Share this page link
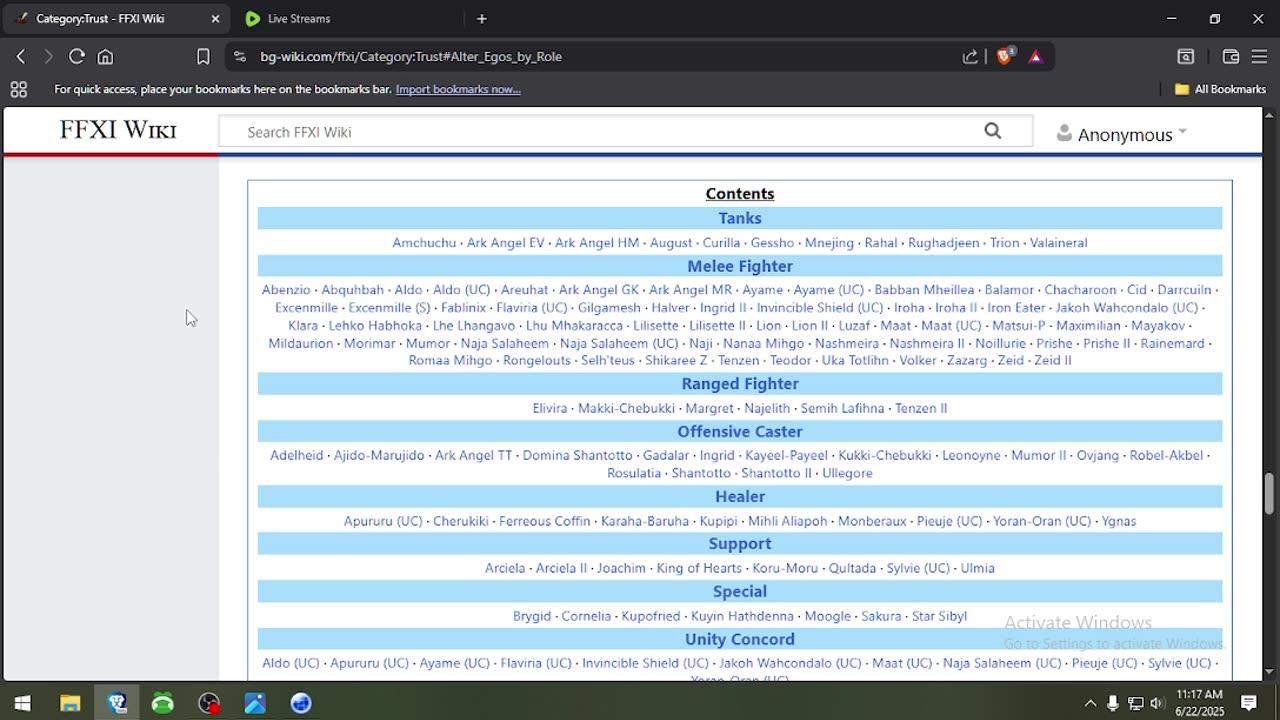Screen dimensions: 1280x720 click(970, 57)
